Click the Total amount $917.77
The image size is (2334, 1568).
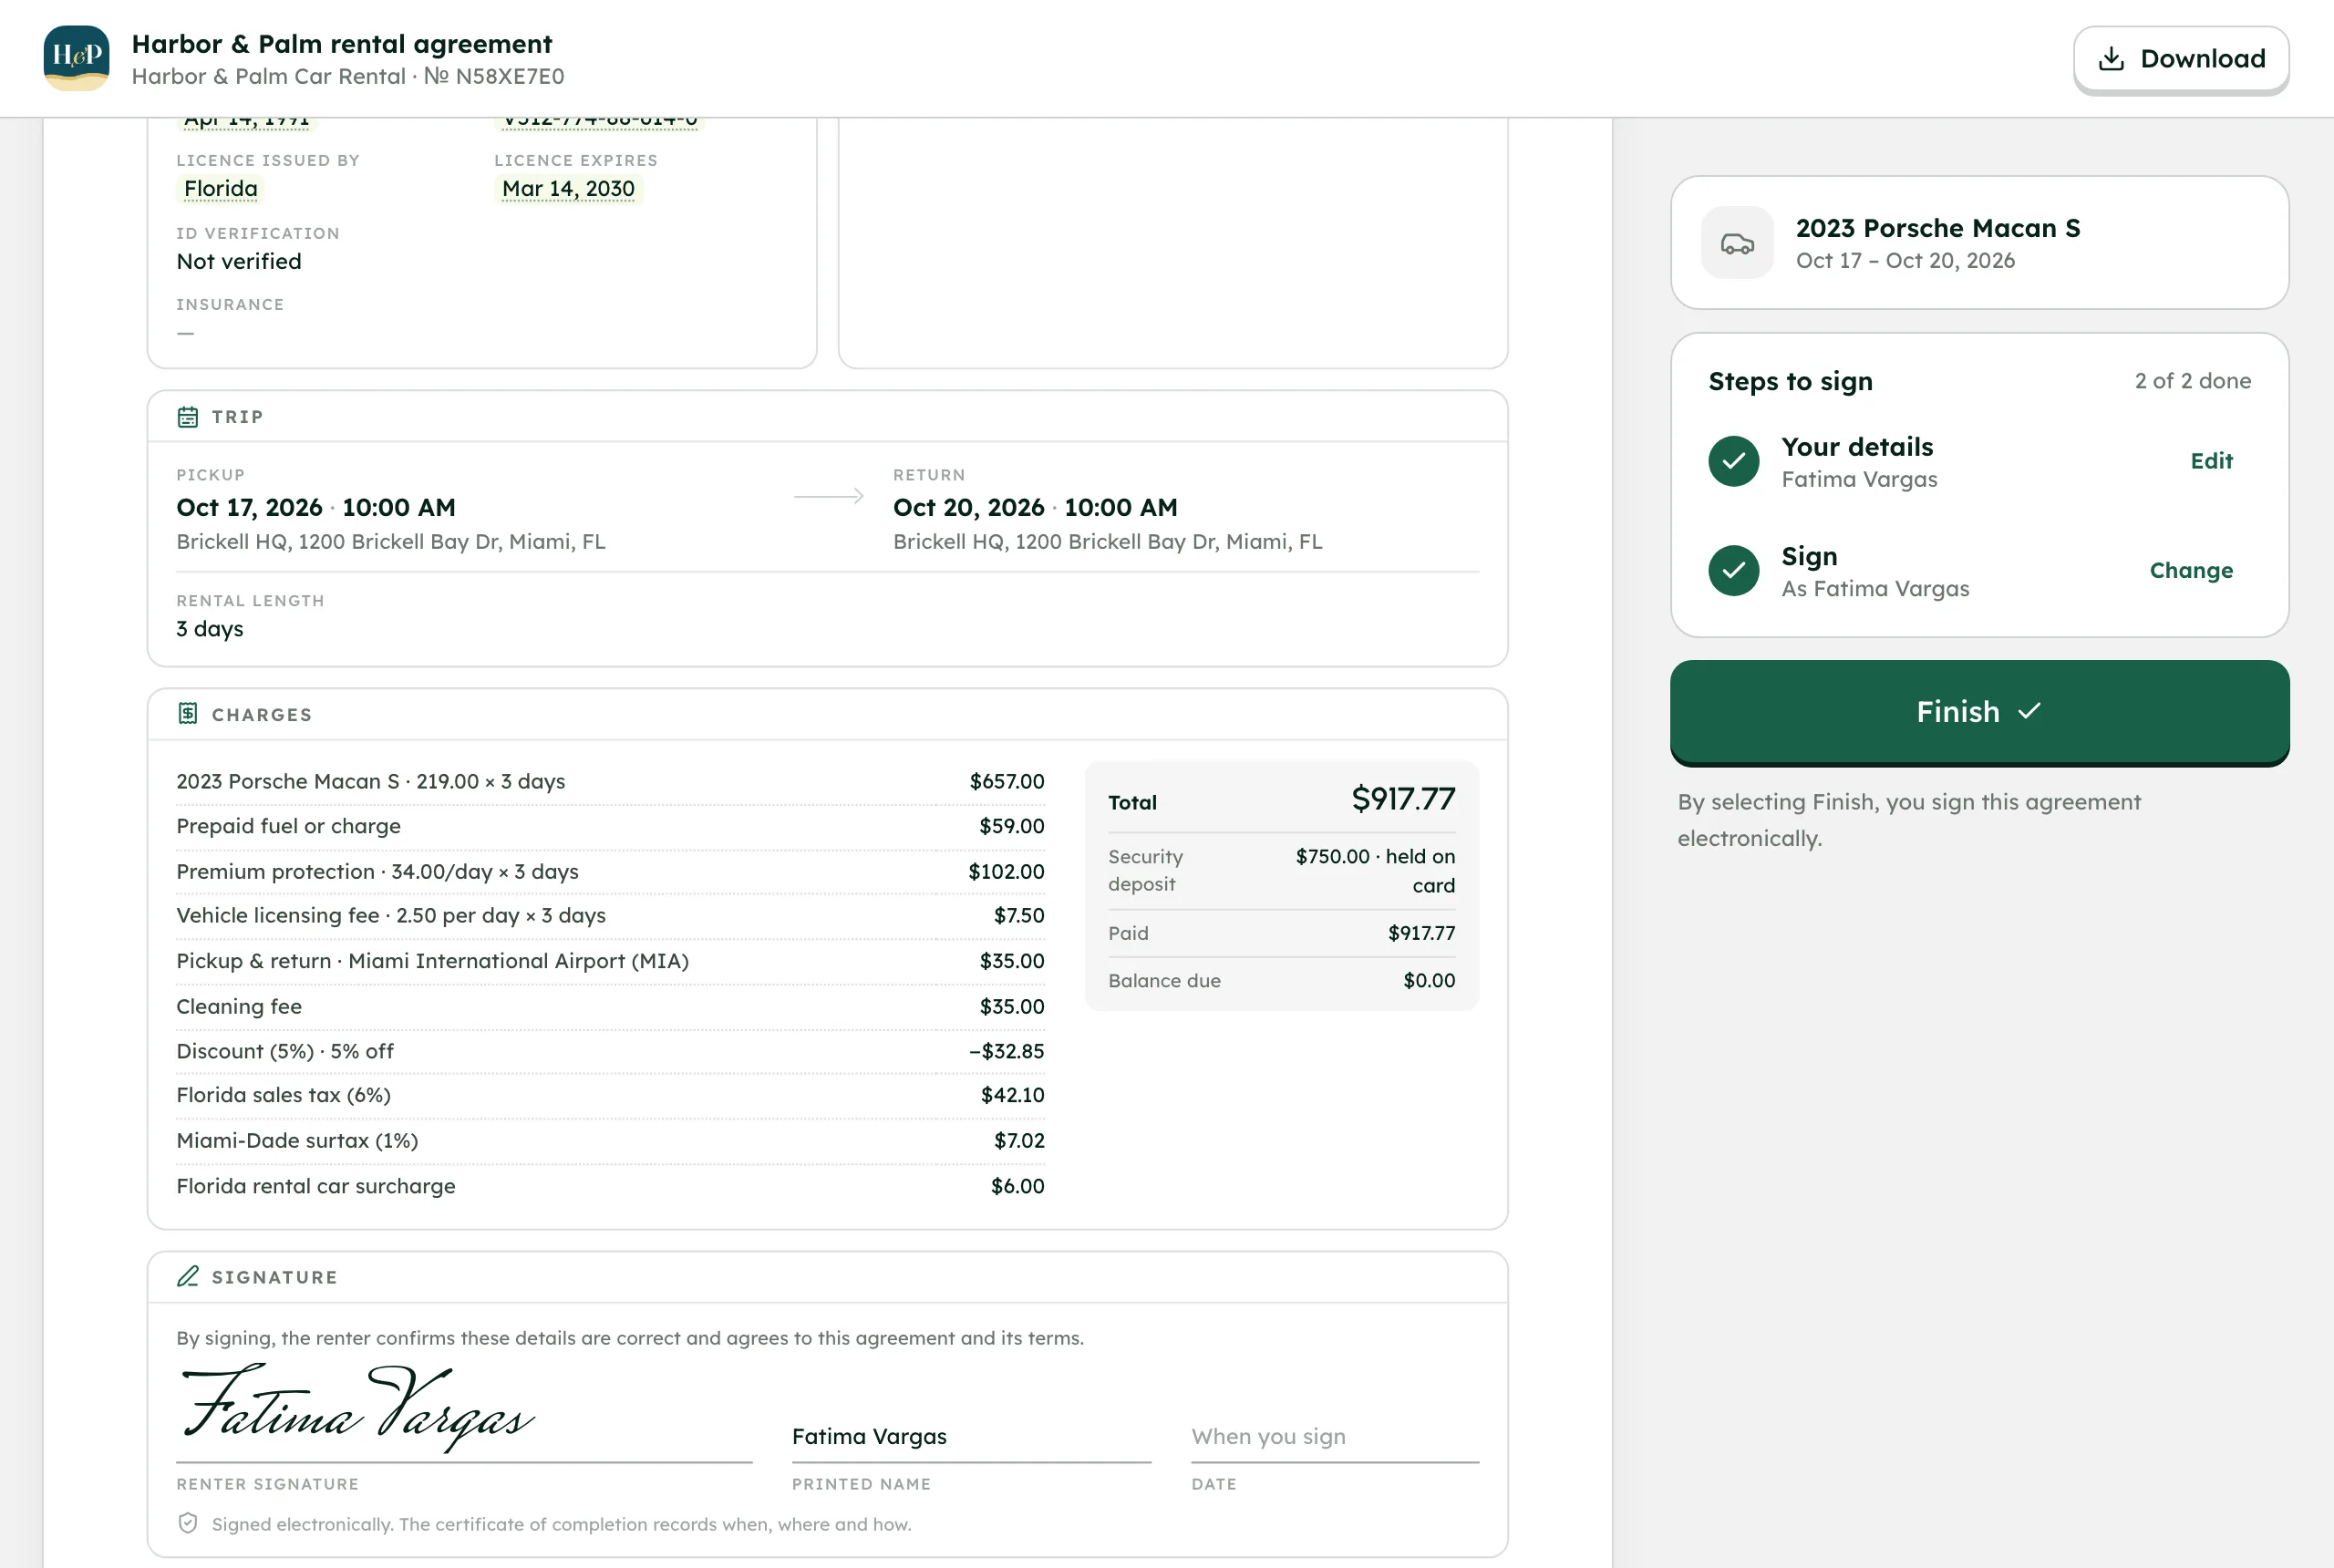[x=1403, y=799]
